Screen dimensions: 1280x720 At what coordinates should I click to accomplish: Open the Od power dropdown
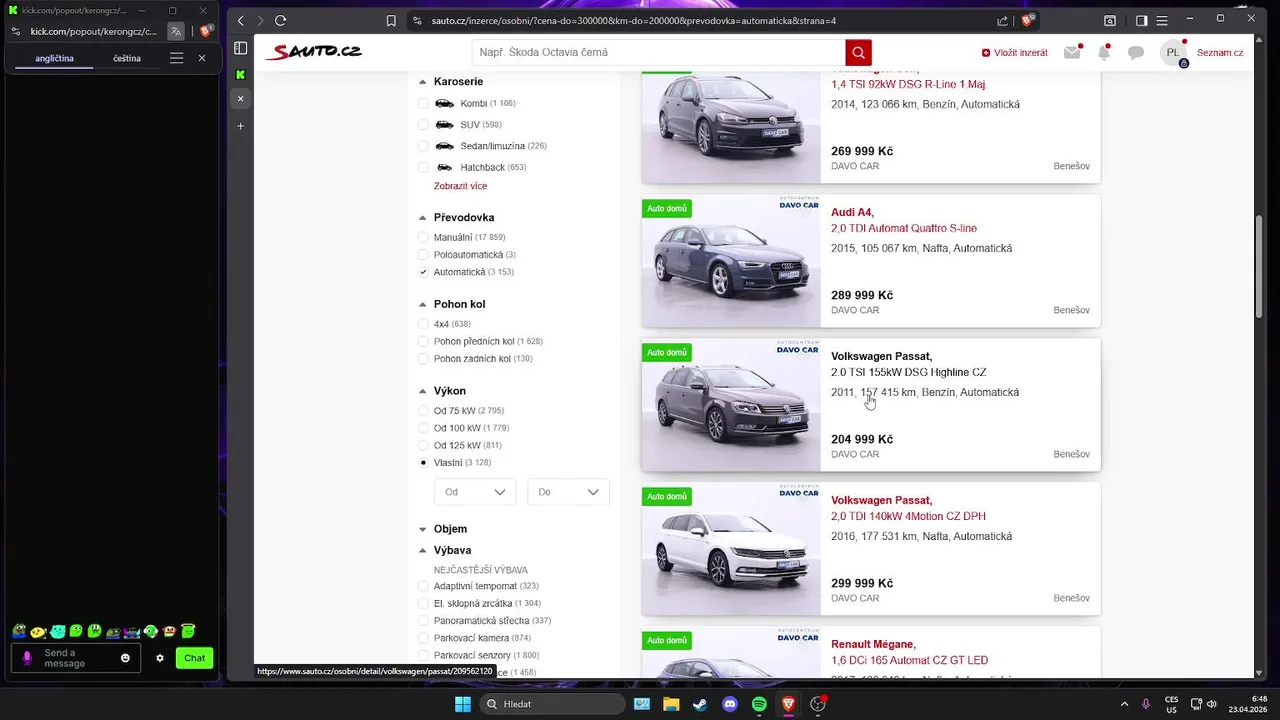coord(475,492)
